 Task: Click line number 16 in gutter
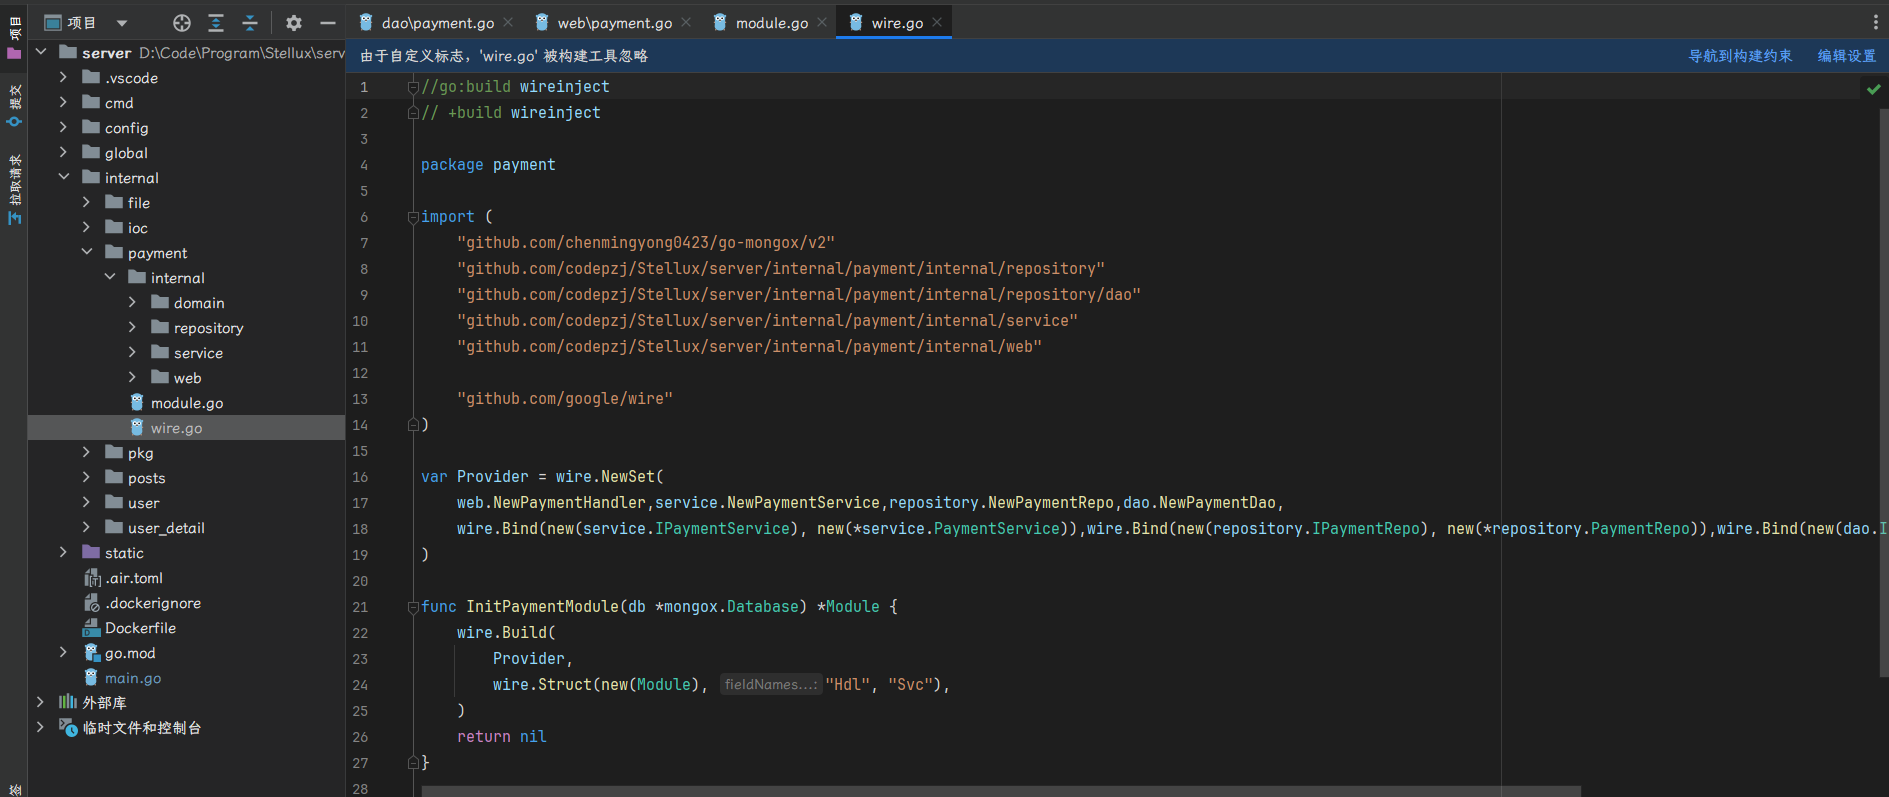coord(360,477)
